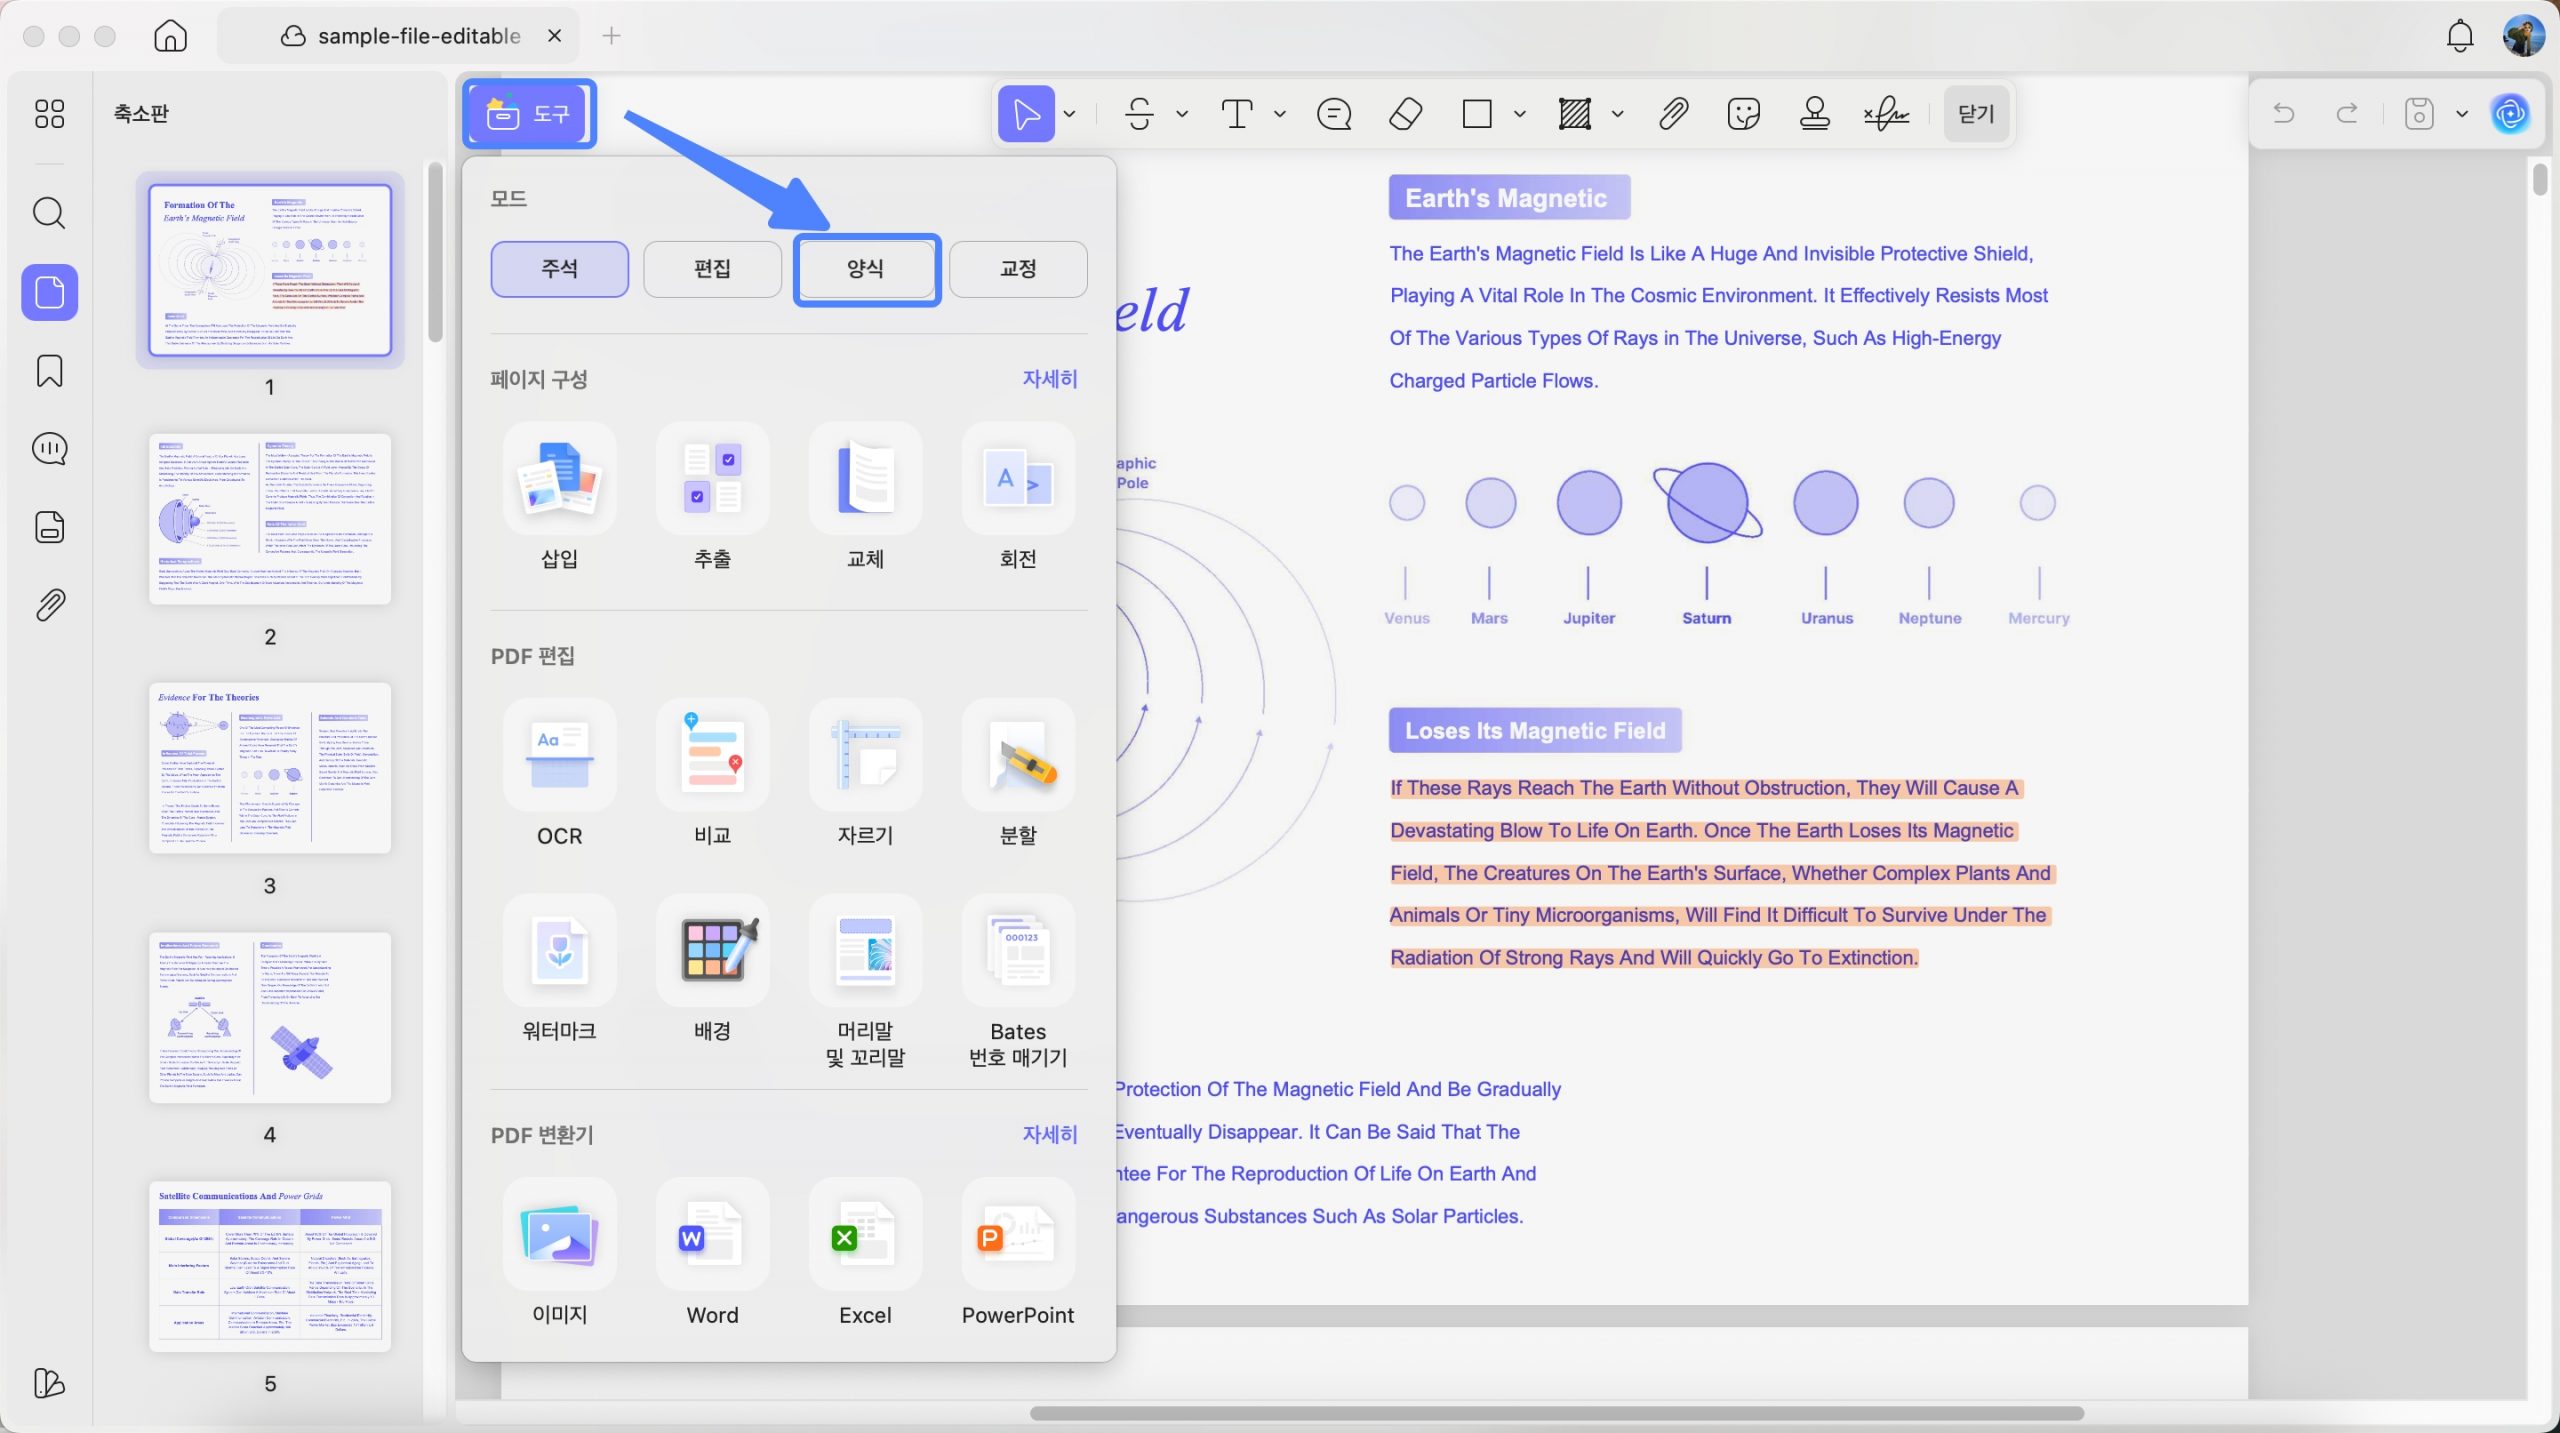
Task: Expand the pointer tool dropdown arrow
Action: point(1070,114)
